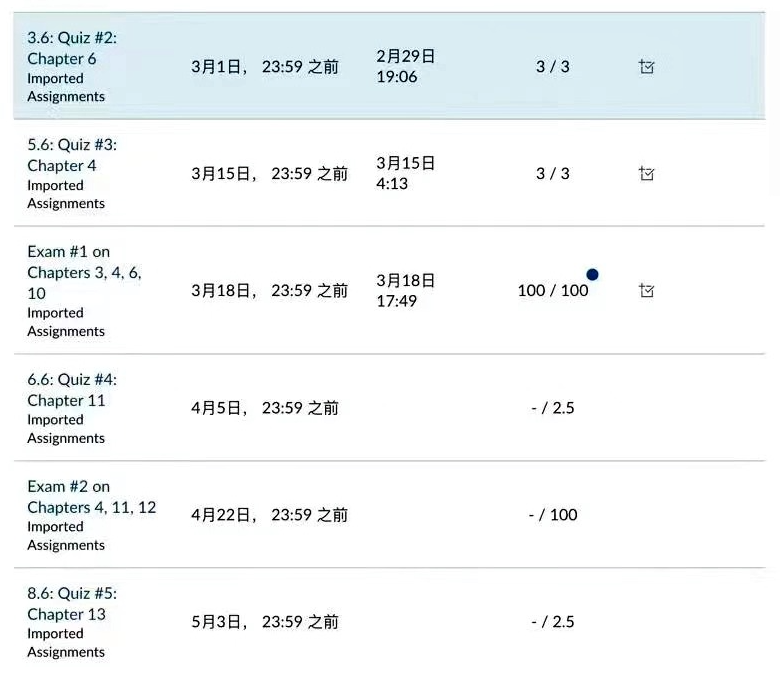The height and width of the screenshot is (681, 780).
Task: Open scoring details icon for Quiz #2 row
Action: (x=647, y=67)
